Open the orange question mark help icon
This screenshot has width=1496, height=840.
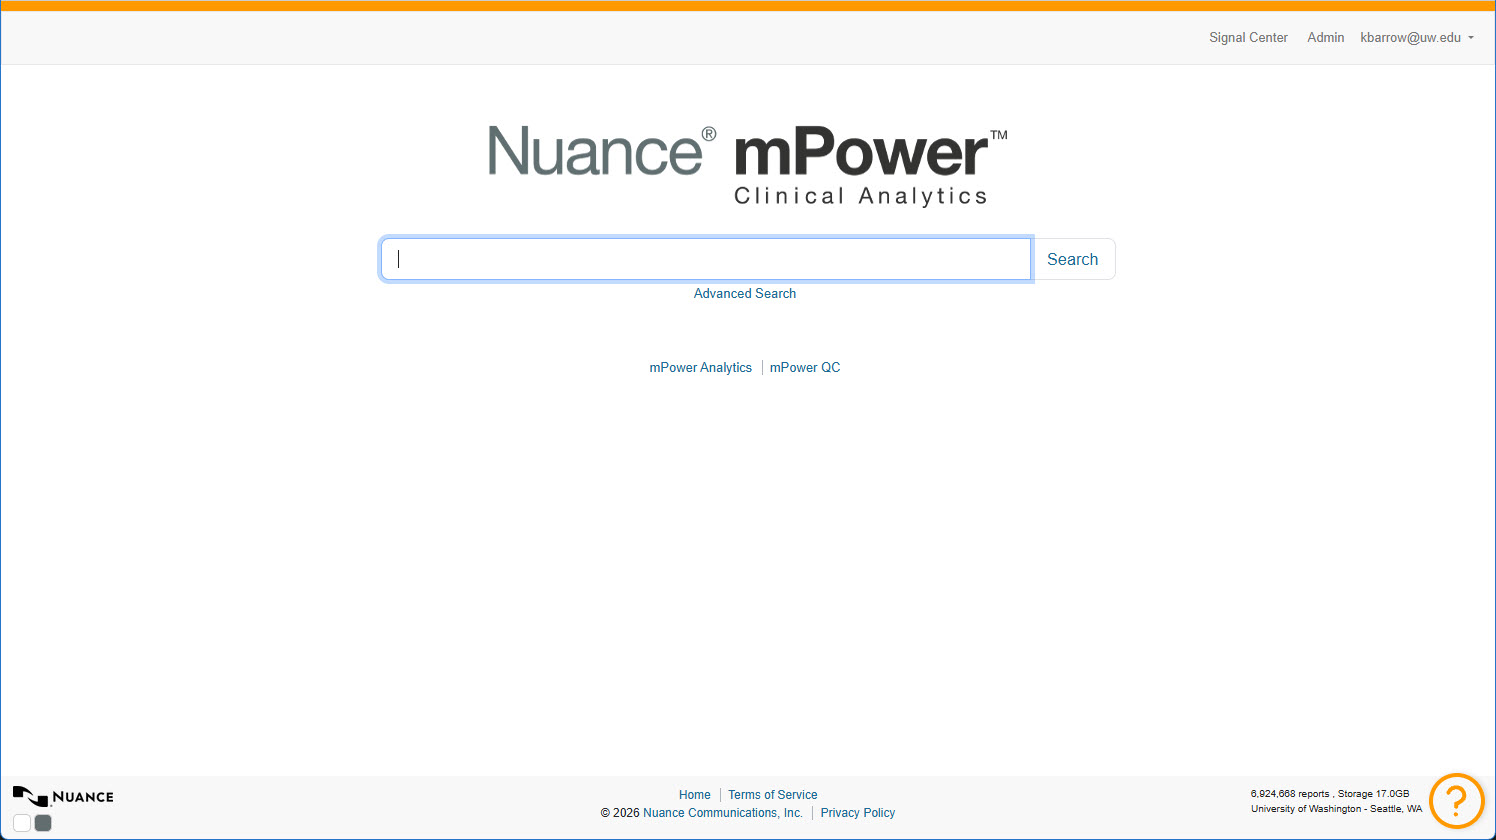[x=1456, y=800]
